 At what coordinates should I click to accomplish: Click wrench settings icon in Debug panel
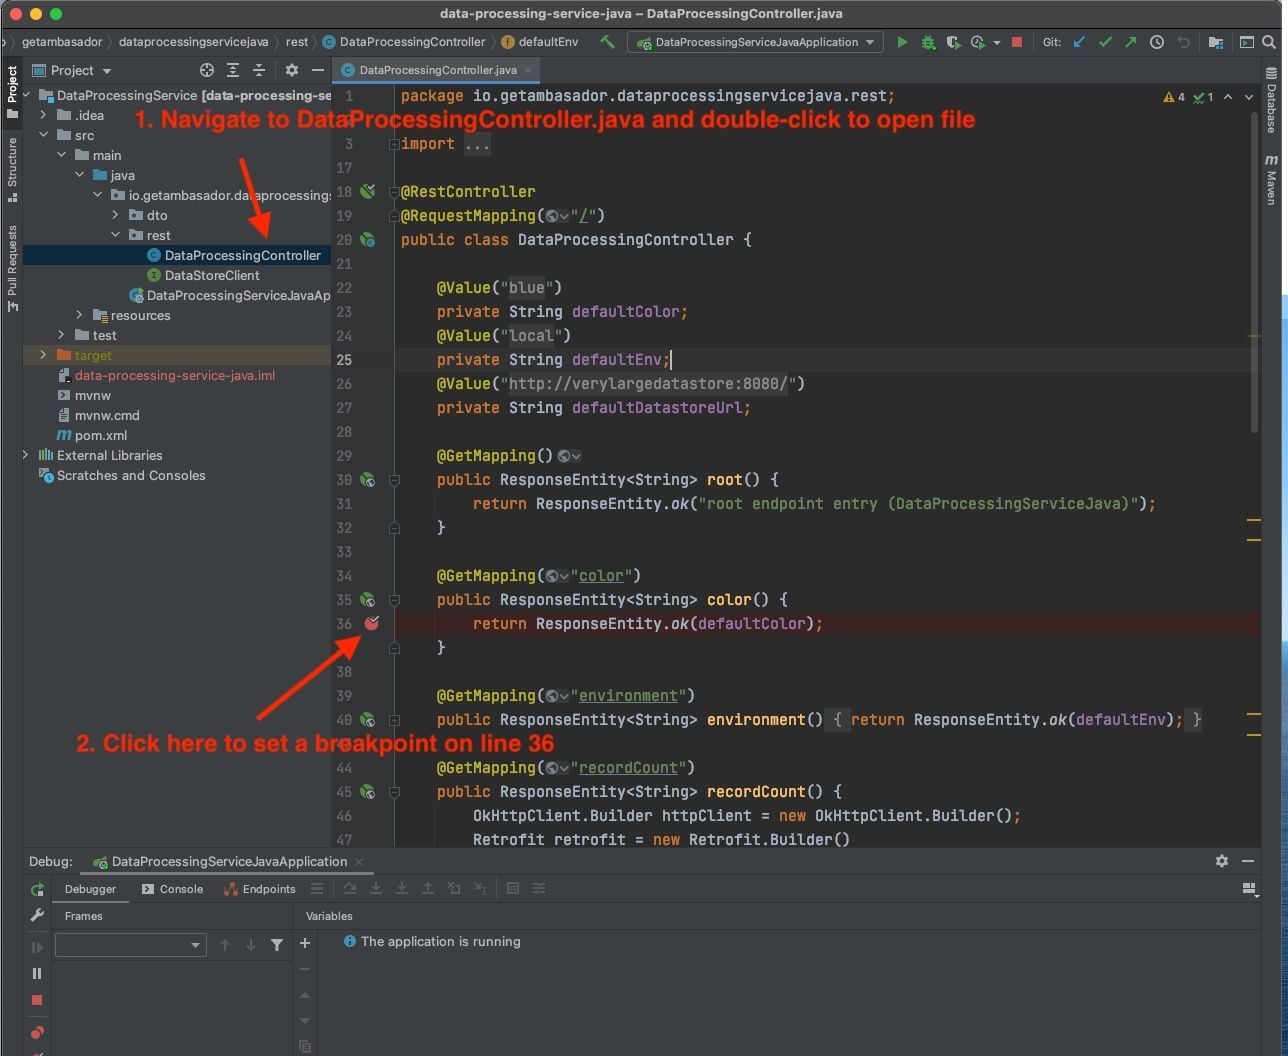[37, 915]
